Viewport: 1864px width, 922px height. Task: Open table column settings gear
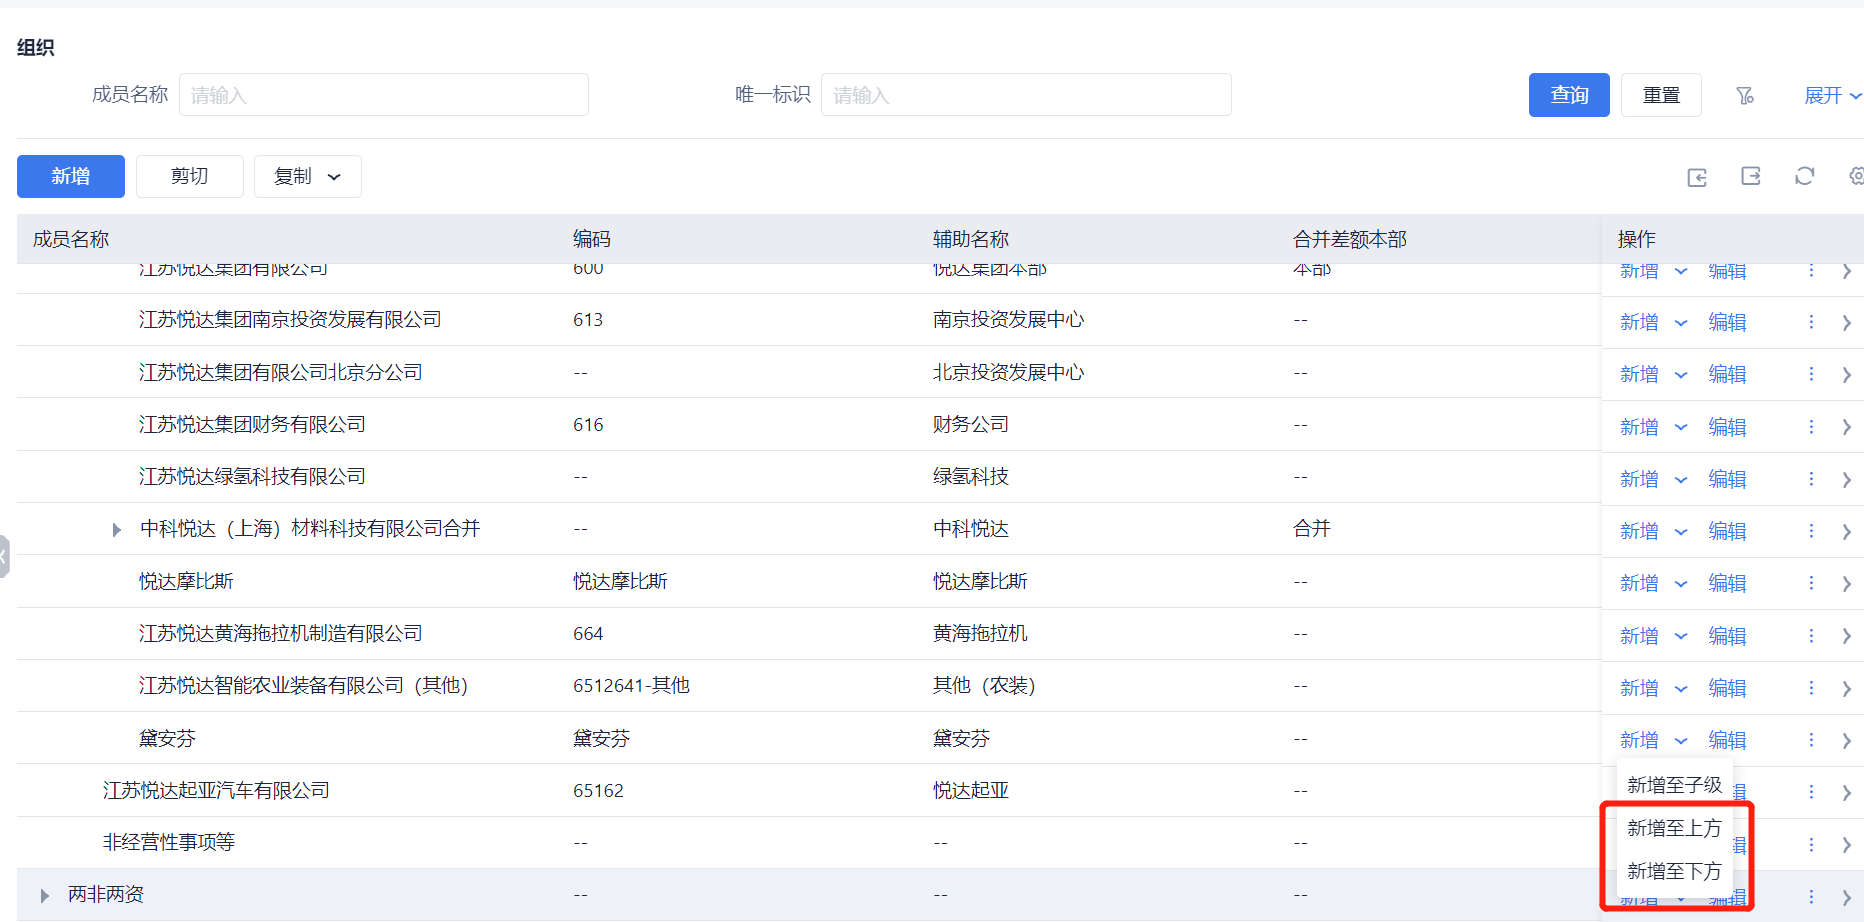pos(1855,176)
